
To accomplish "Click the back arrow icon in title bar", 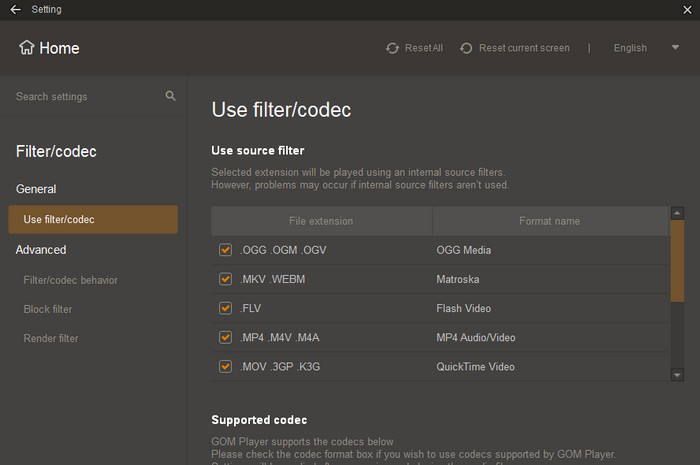I will (15, 10).
